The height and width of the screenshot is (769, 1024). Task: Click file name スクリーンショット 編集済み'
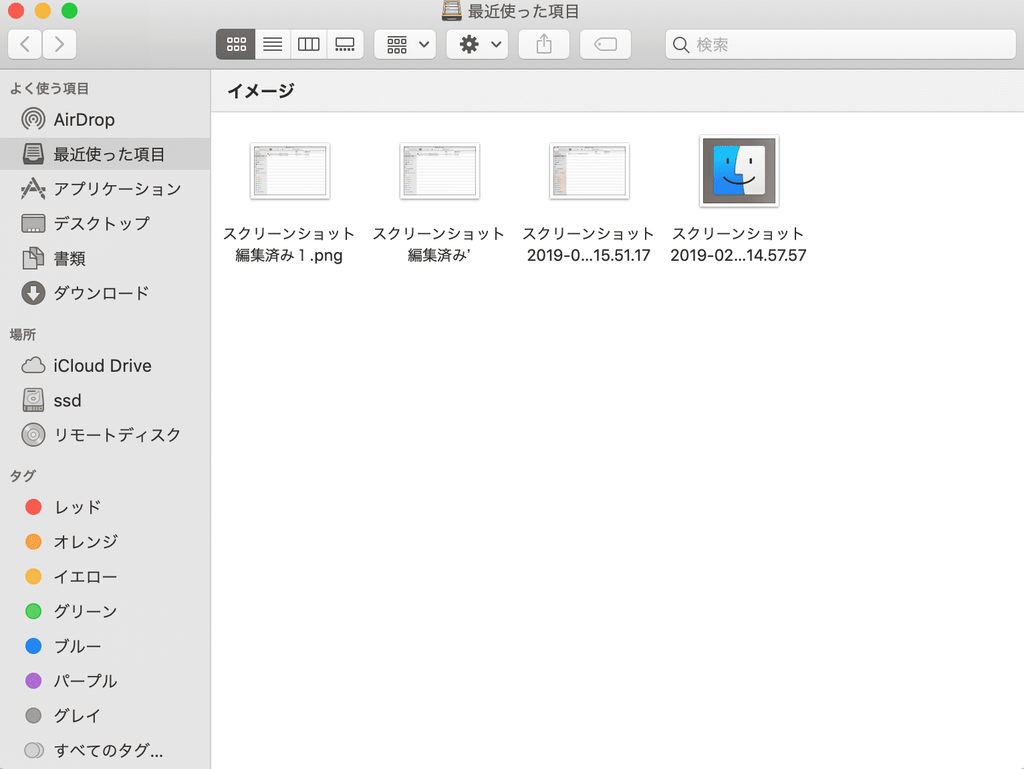tap(439, 244)
